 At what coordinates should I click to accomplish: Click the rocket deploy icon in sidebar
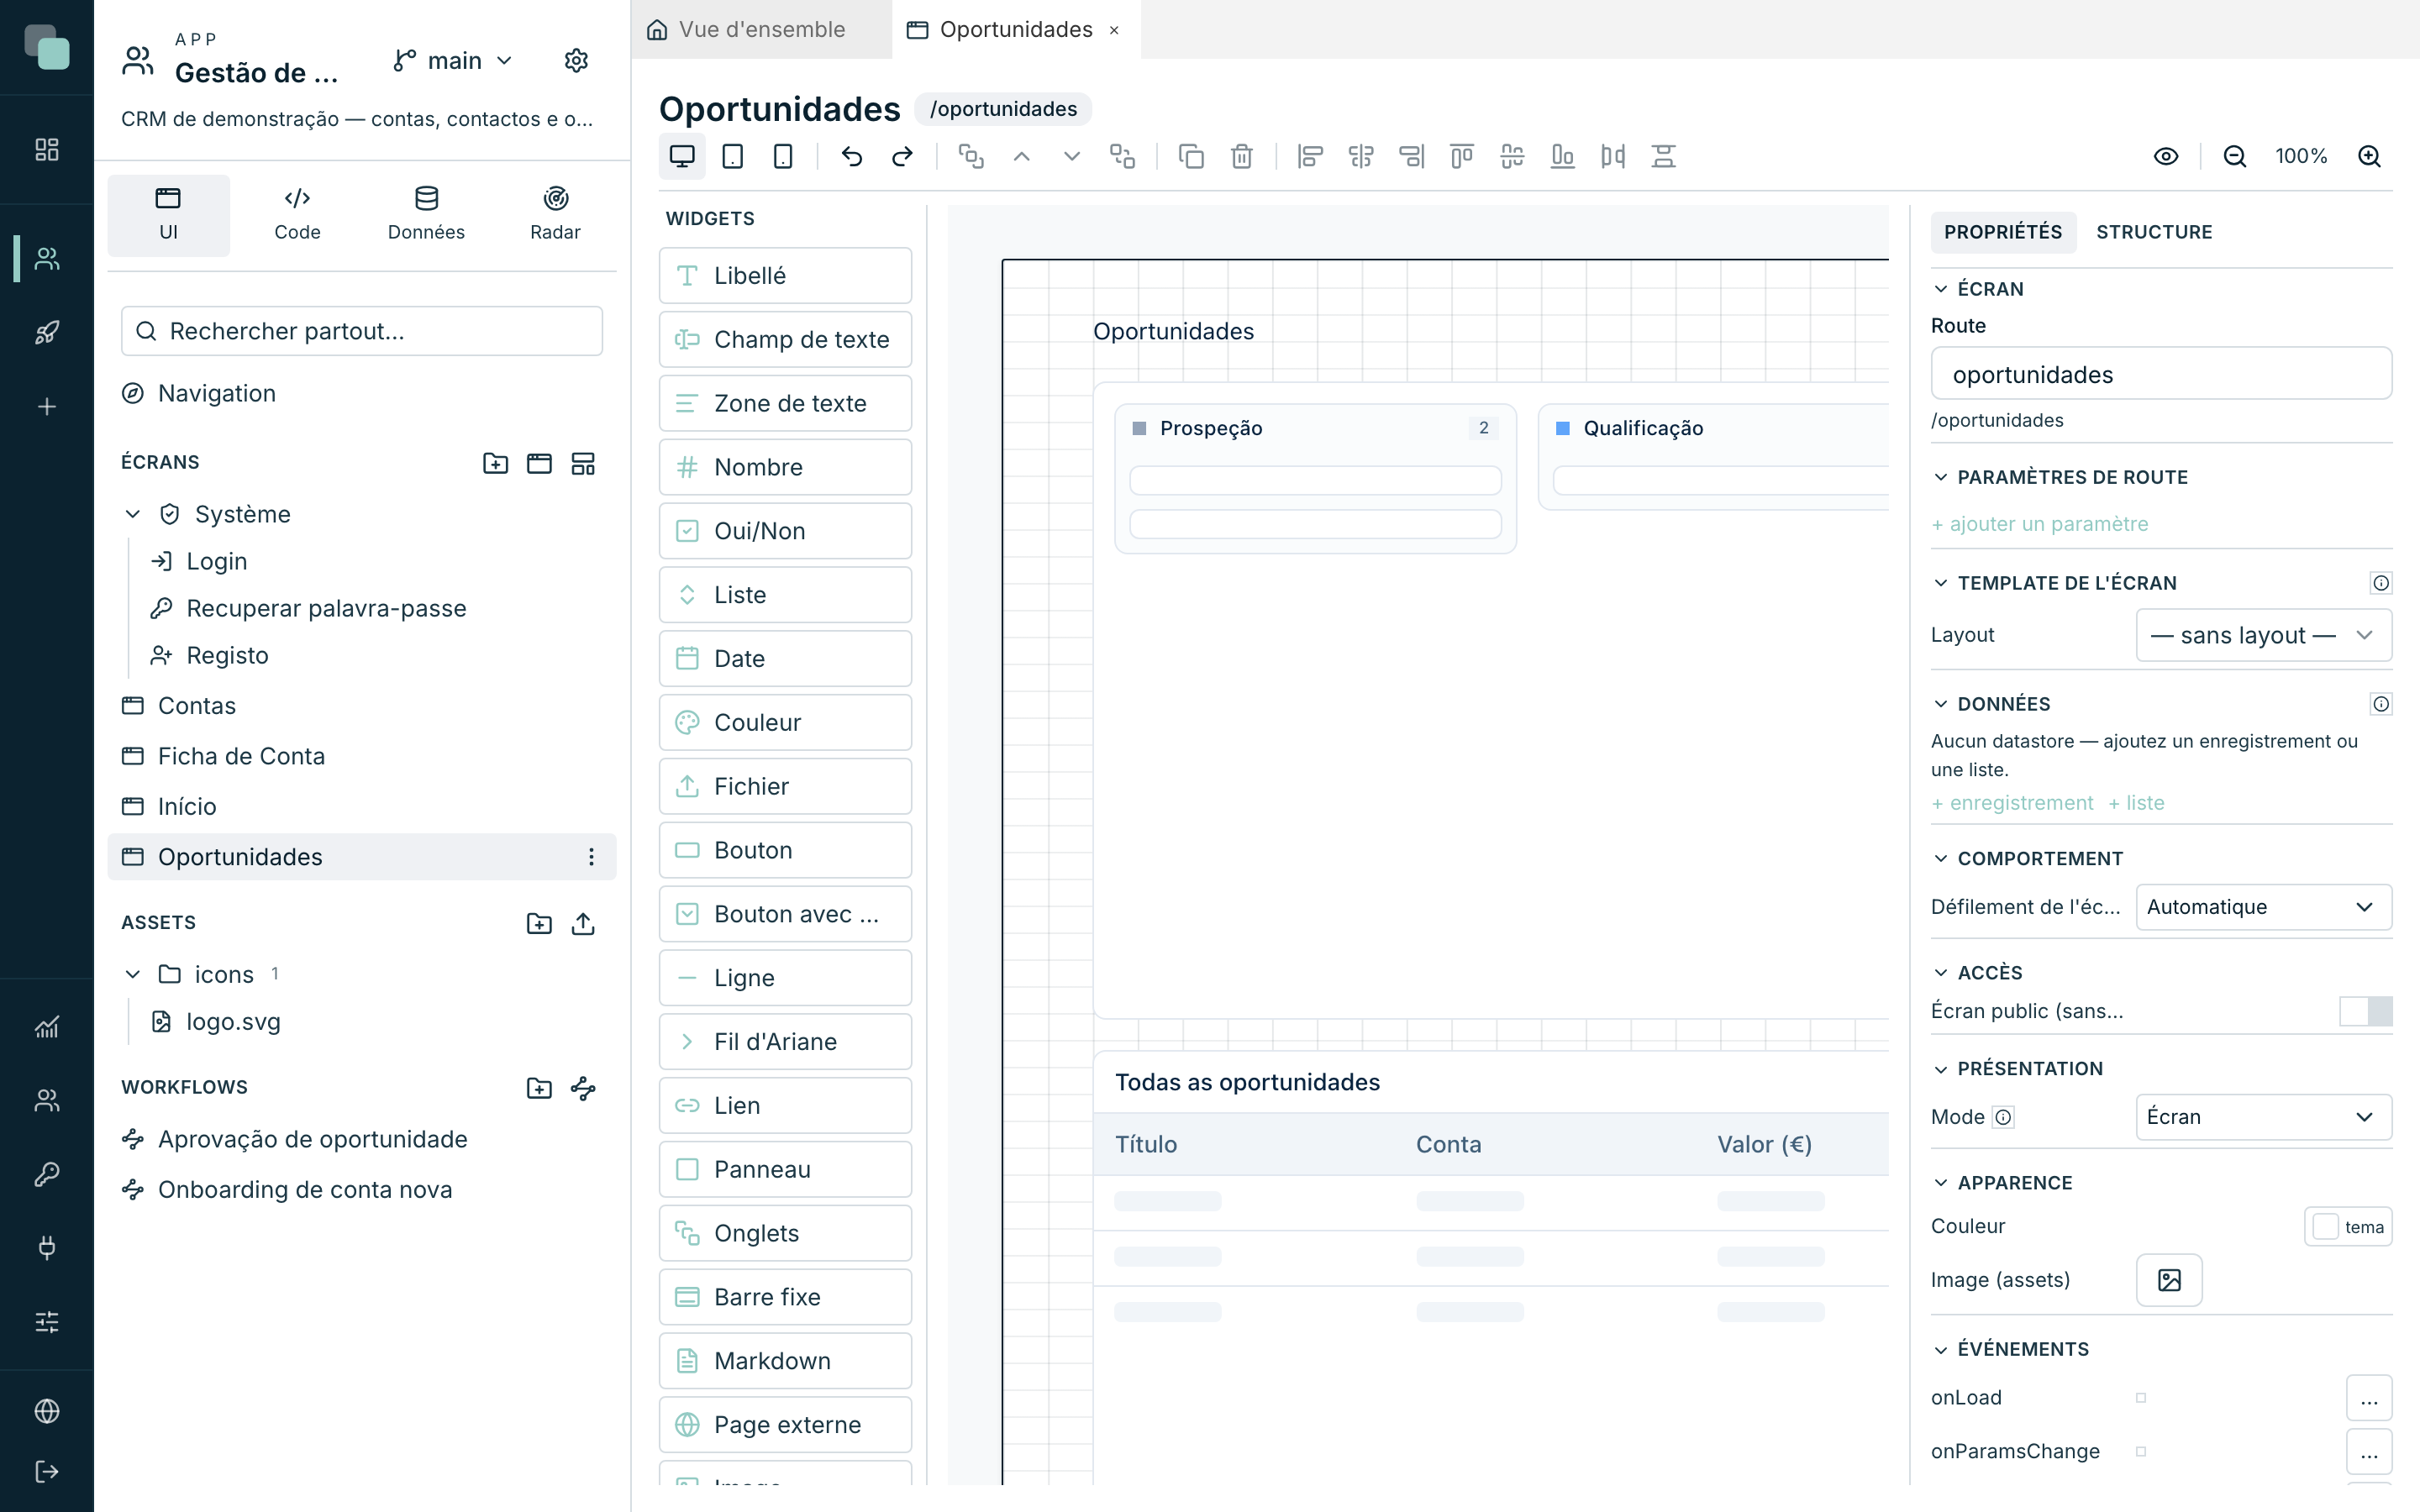(x=47, y=332)
